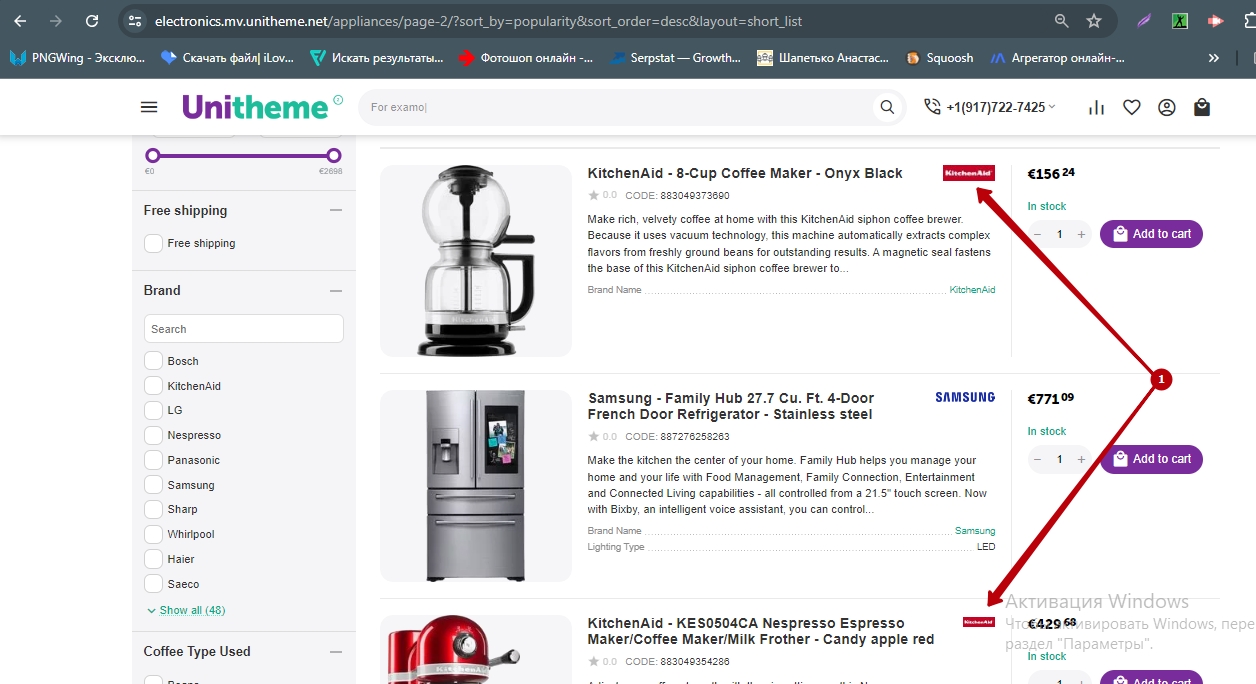The height and width of the screenshot is (684, 1256).
Task: Open KitchenAid KES0504CA Nespresso Espresso Maker title
Action: 761,631
